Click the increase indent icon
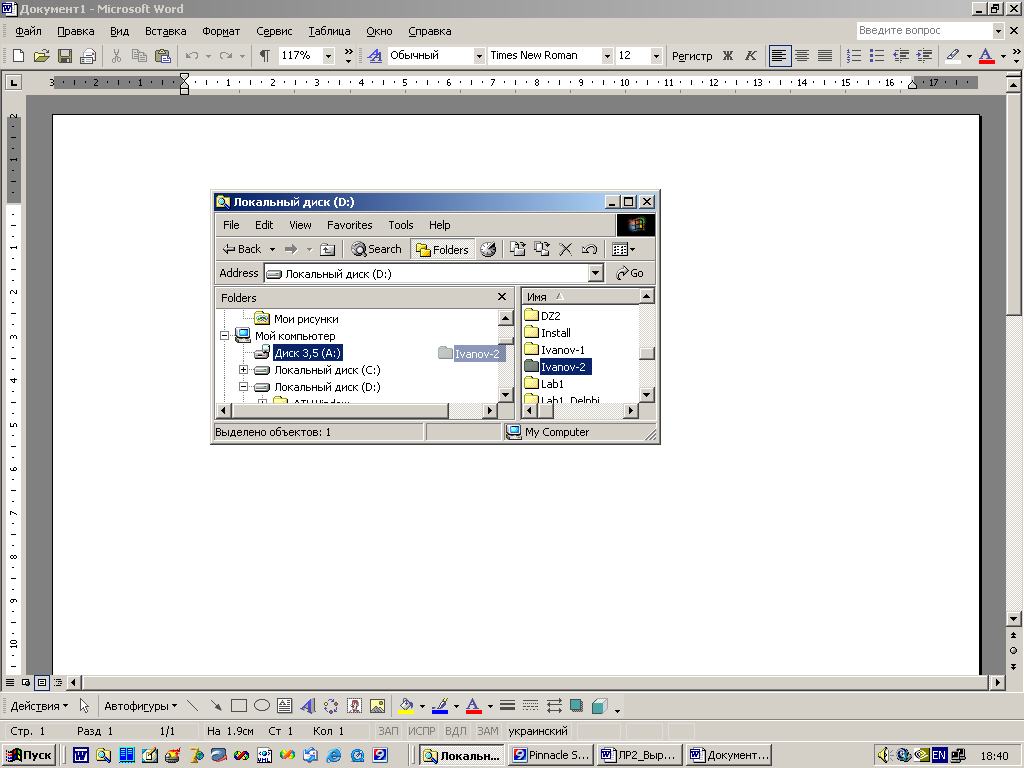This screenshot has height=768, width=1024. [x=924, y=56]
